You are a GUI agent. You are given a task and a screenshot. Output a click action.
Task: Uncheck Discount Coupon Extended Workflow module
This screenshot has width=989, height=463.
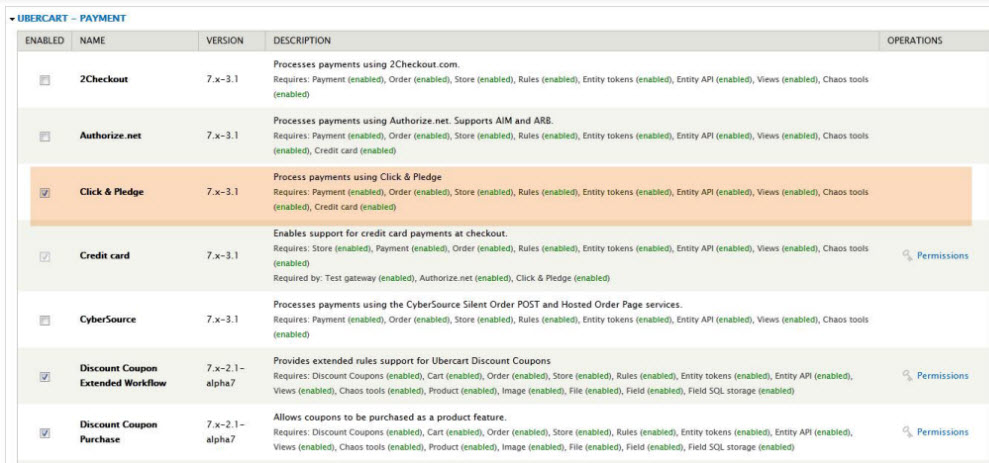tap(45, 377)
